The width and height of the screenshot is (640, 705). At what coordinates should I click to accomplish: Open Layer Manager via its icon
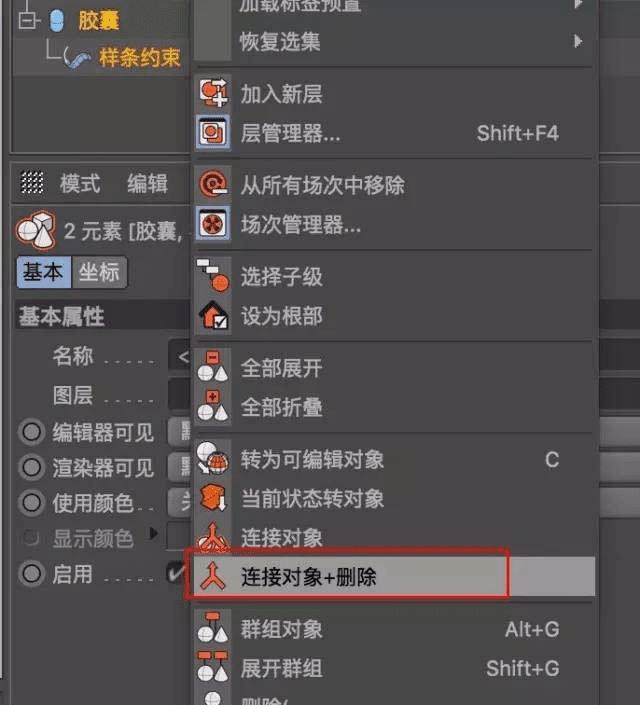(x=214, y=133)
